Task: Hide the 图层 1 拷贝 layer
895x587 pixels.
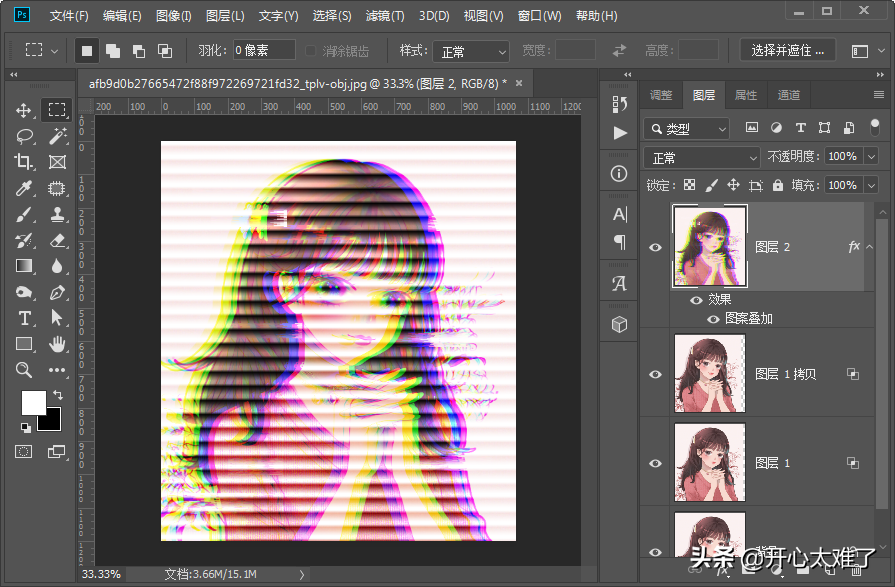Action: point(656,374)
